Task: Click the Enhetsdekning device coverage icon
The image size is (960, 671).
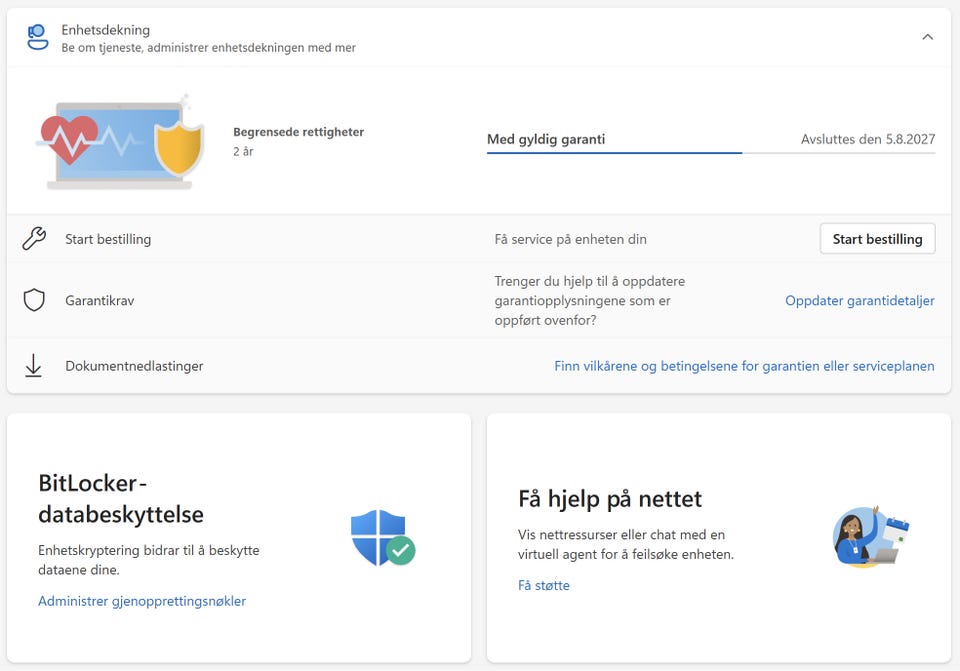Action: 37,37
